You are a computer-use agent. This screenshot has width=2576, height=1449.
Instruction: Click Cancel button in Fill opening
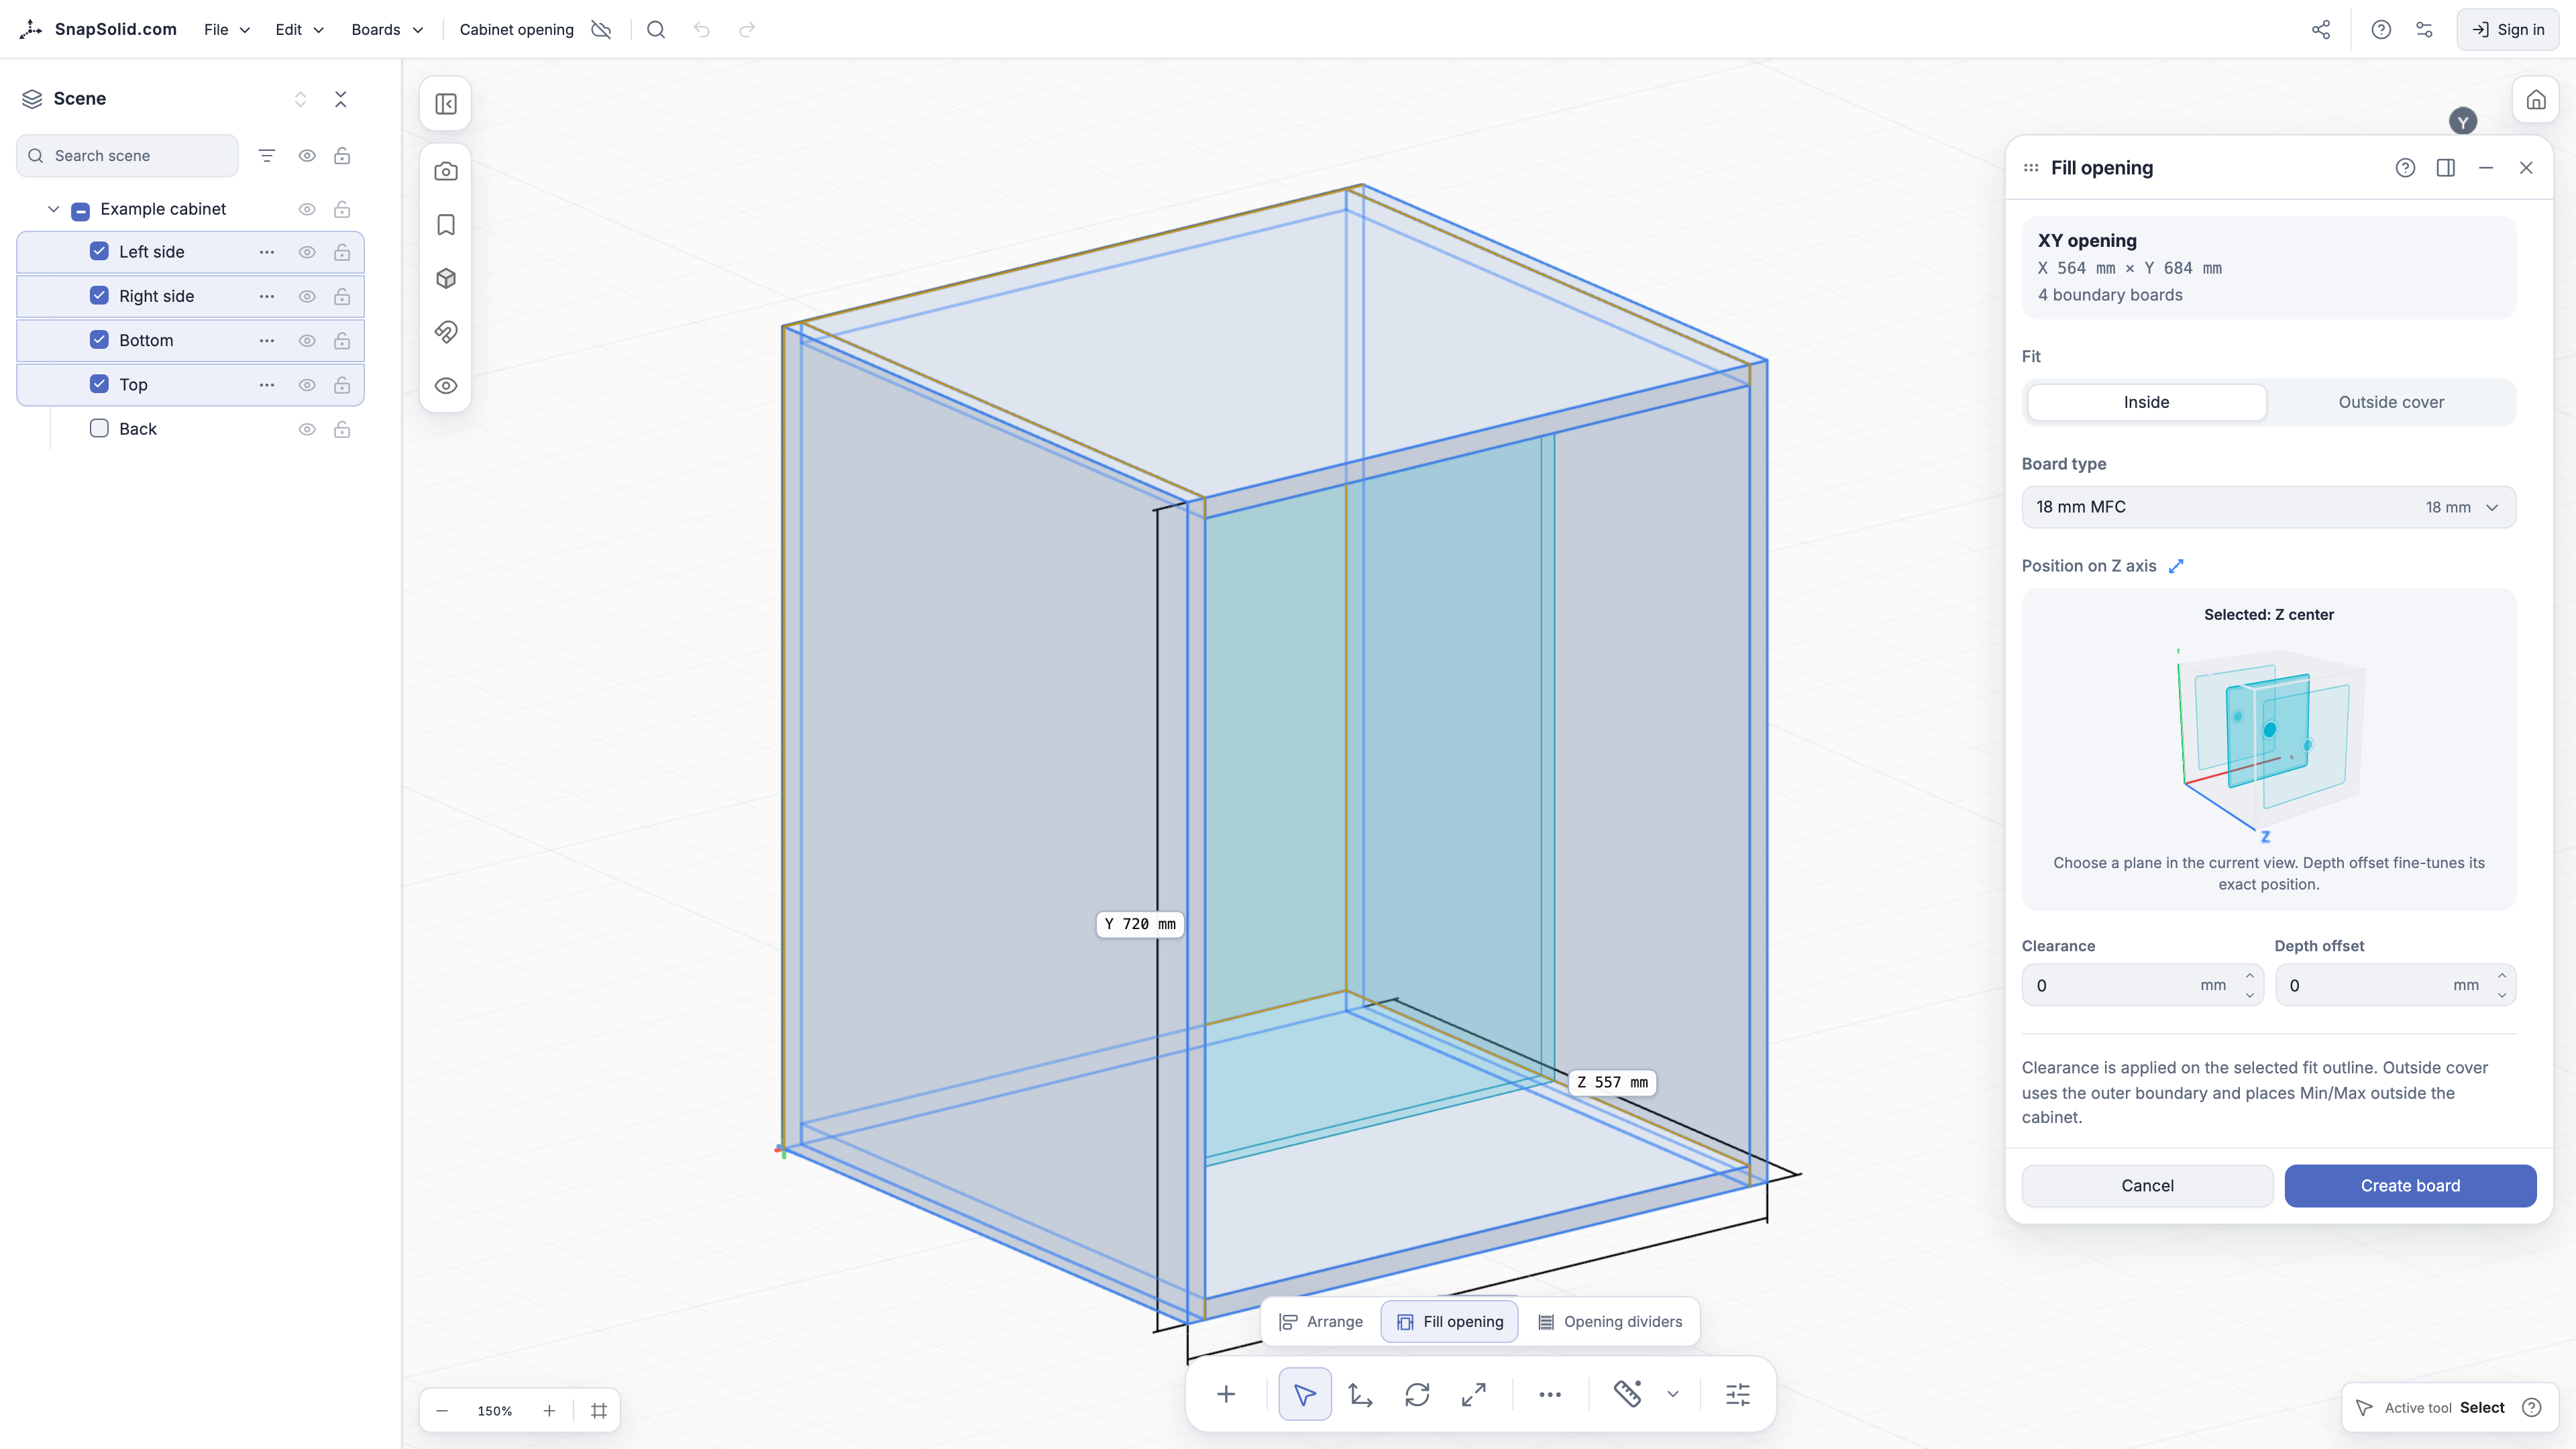pyautogui.click(x=2147, y=1186)
